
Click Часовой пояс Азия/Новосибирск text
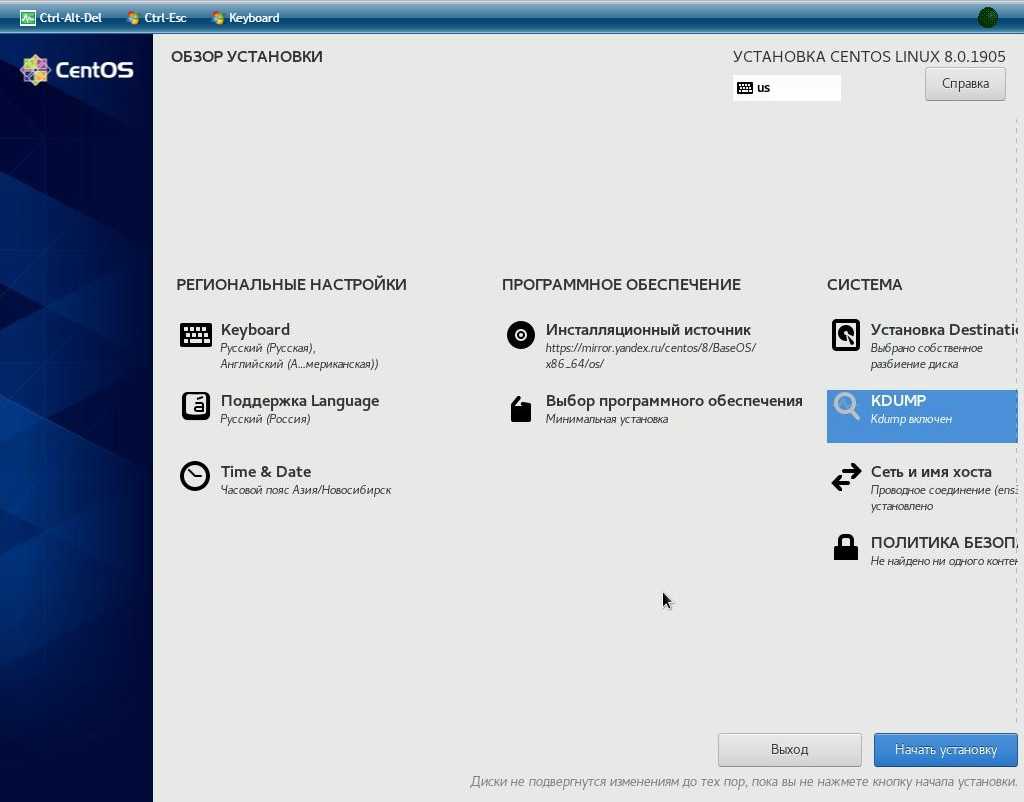click(x=306, y=490)
